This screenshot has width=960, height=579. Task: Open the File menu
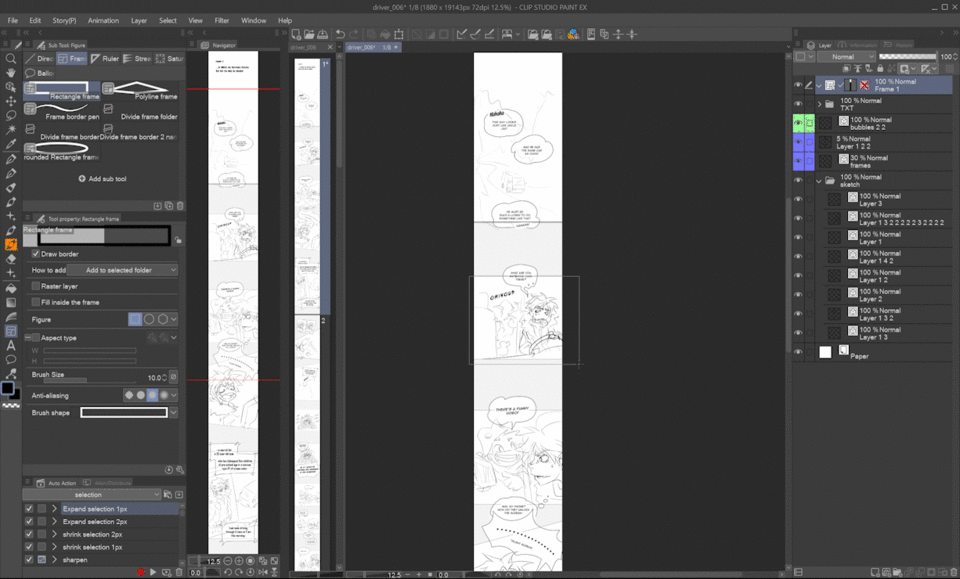click(x=12, y=20)
